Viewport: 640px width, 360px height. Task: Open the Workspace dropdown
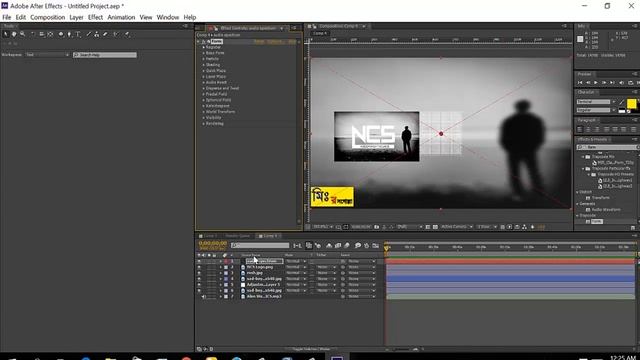[x=47, y=55]
